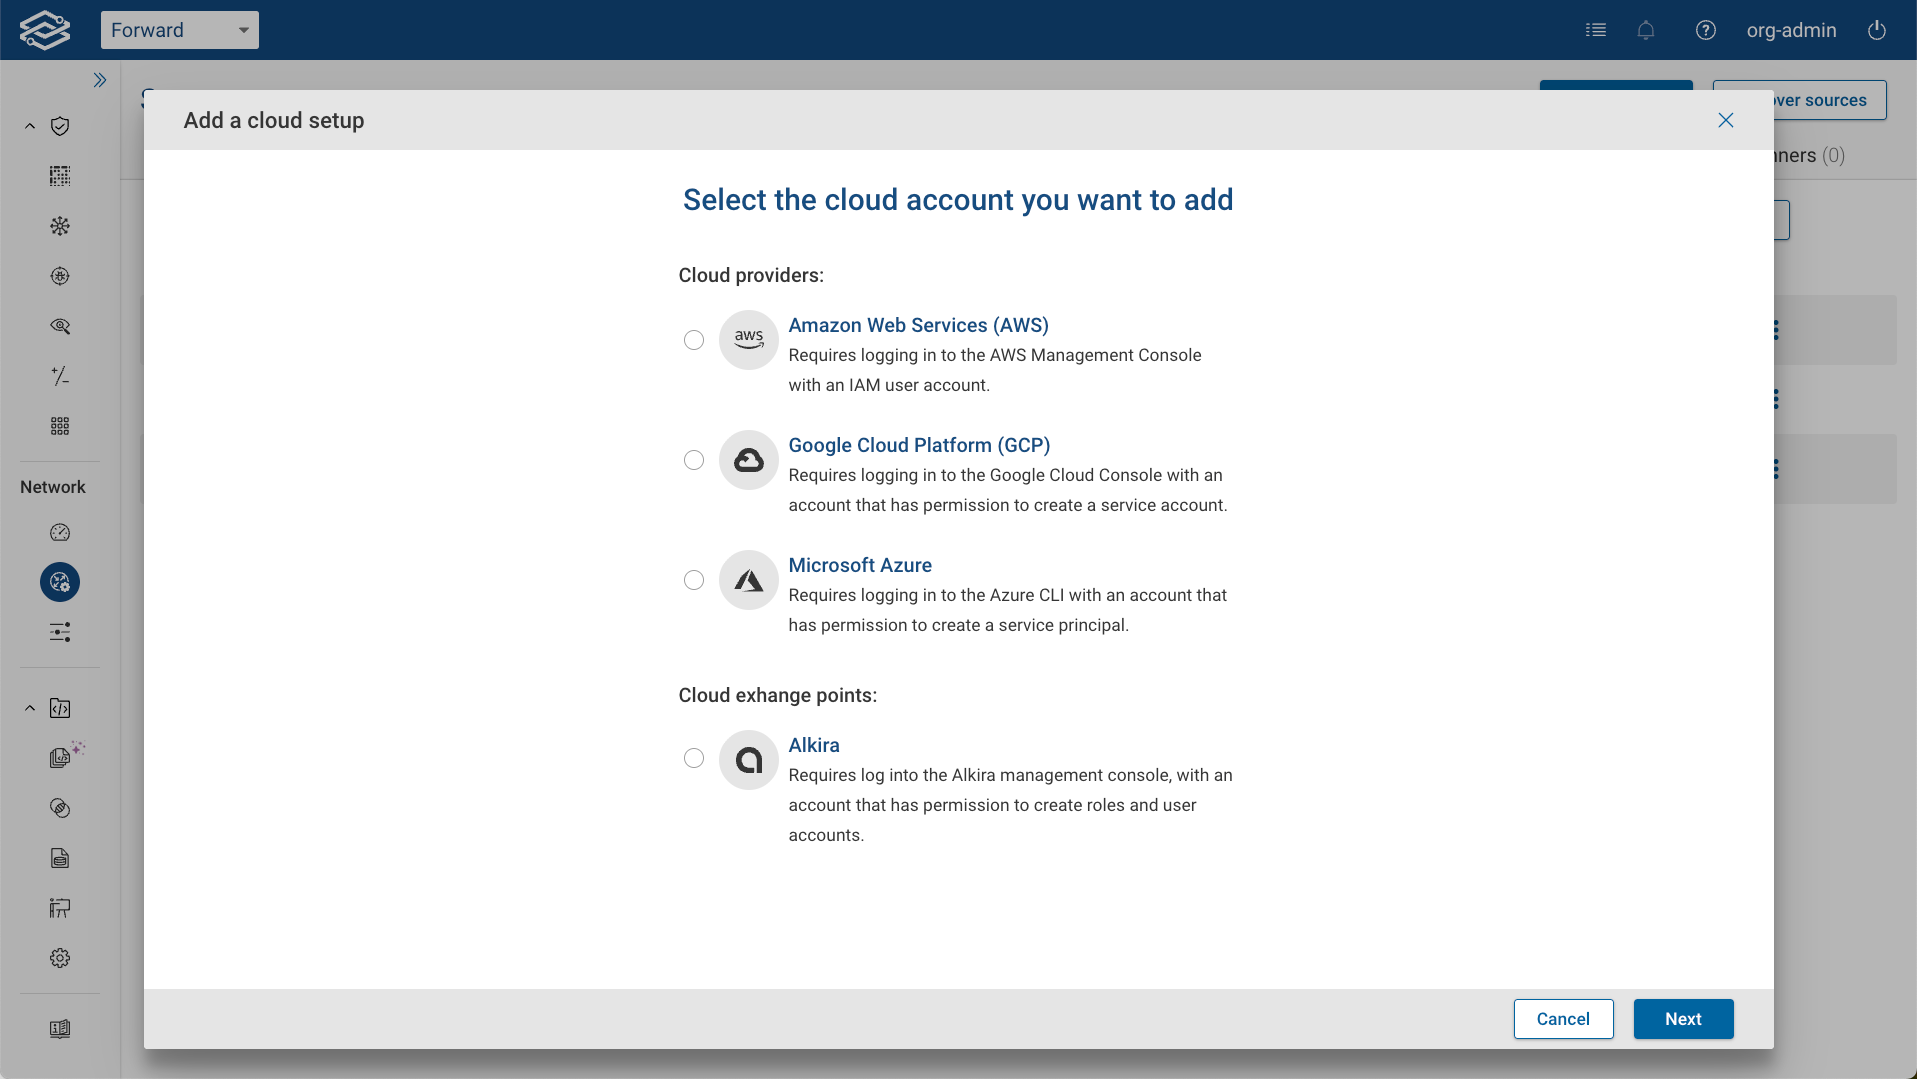Viewport: 1917px width, 1079px height.
Task: Dismiss the dialog with the X
Action: coord(1725,120)
